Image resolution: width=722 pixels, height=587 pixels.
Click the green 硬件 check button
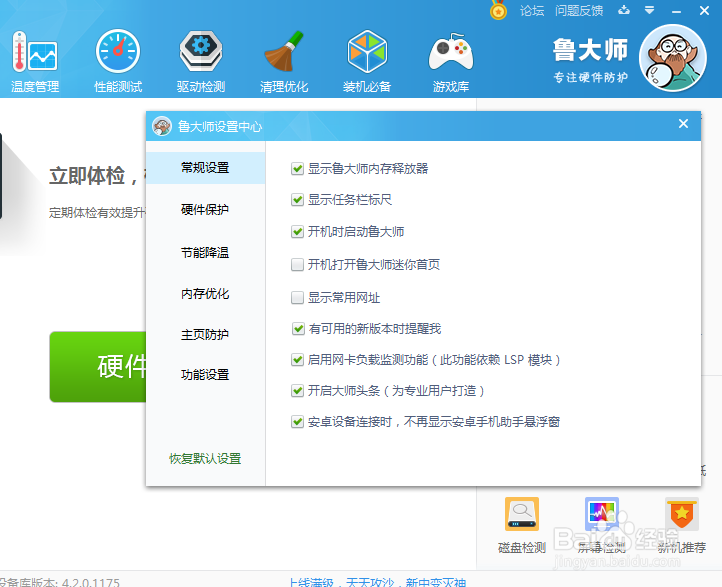click(98, 366)
